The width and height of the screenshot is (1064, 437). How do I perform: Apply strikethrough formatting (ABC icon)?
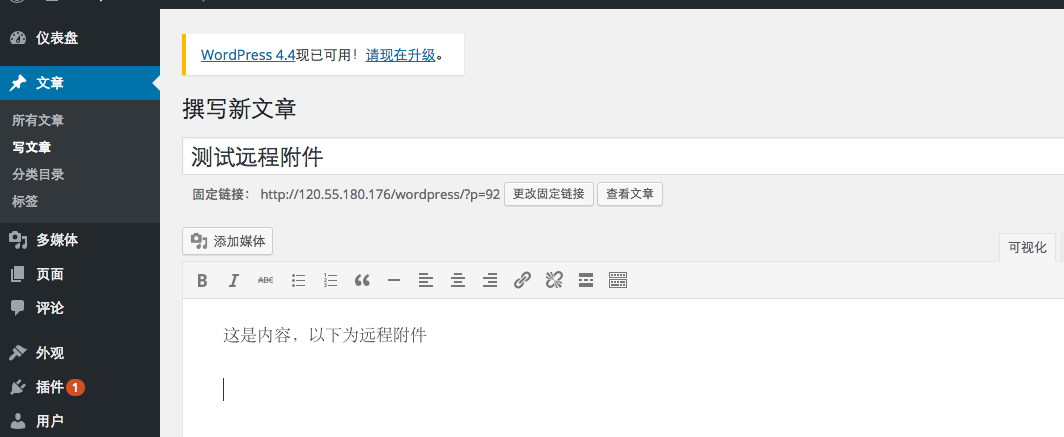tap(266, 280)
